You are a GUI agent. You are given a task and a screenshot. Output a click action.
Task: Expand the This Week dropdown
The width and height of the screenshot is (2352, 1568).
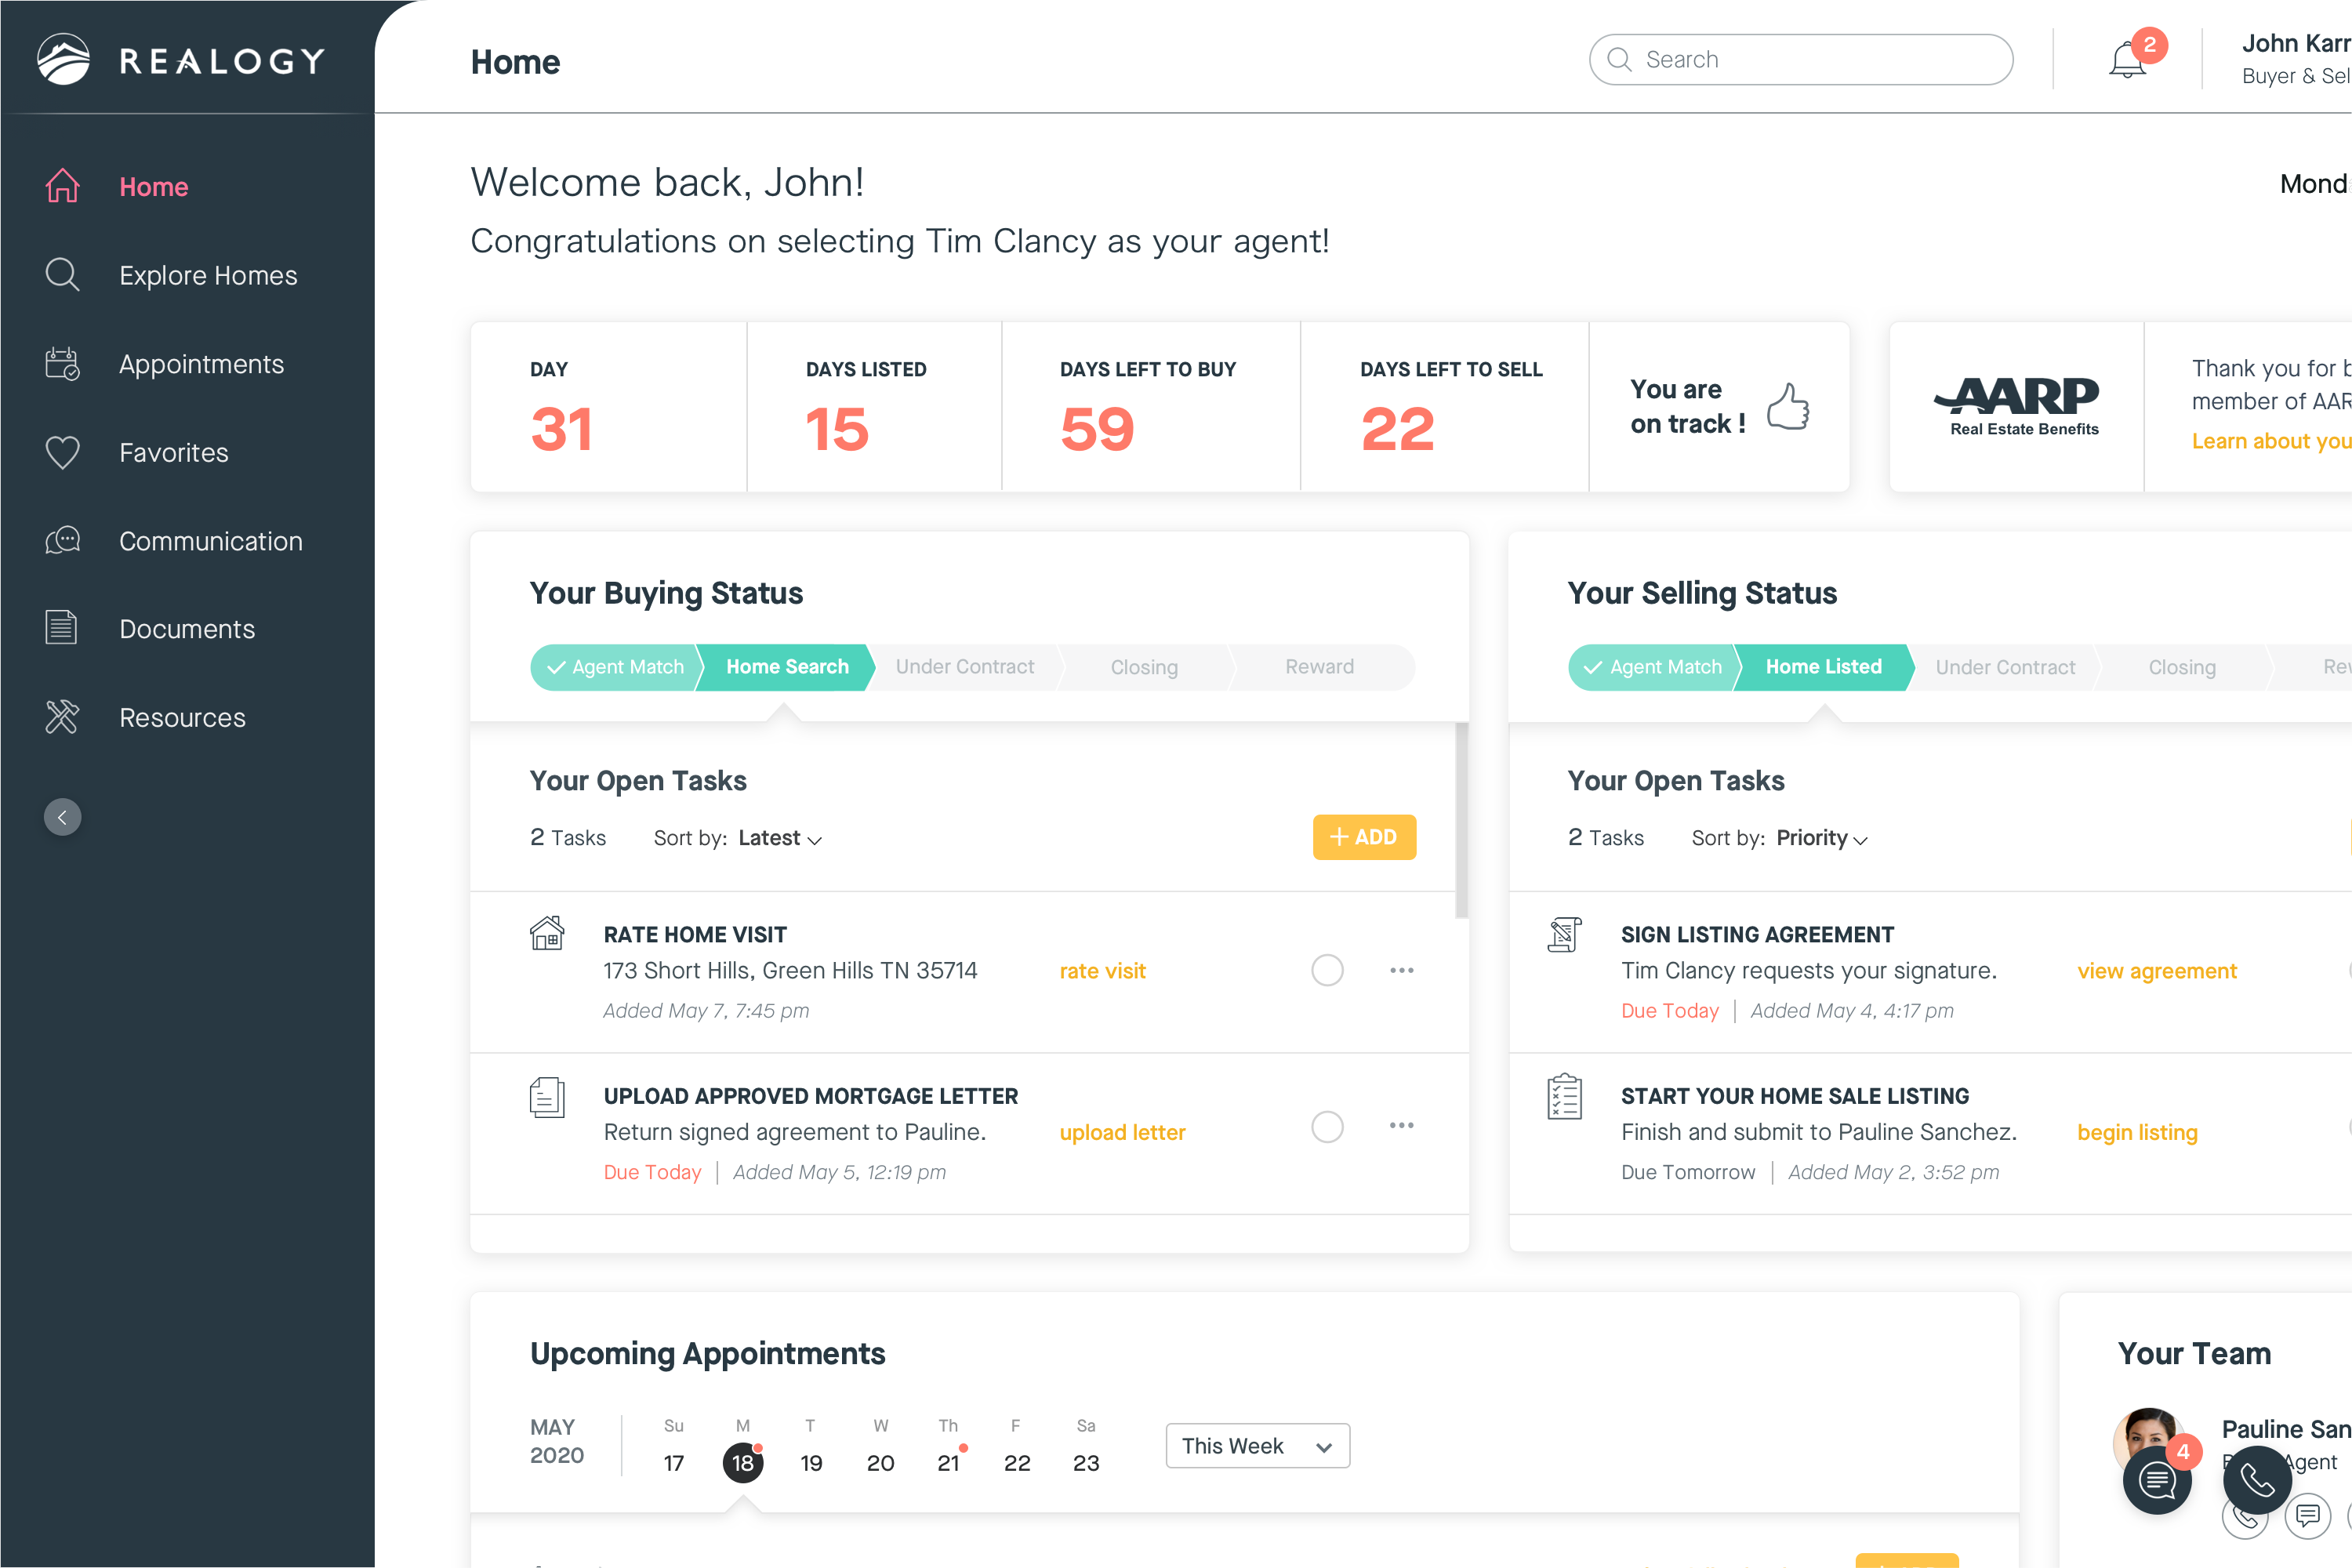point(1257,1446)
